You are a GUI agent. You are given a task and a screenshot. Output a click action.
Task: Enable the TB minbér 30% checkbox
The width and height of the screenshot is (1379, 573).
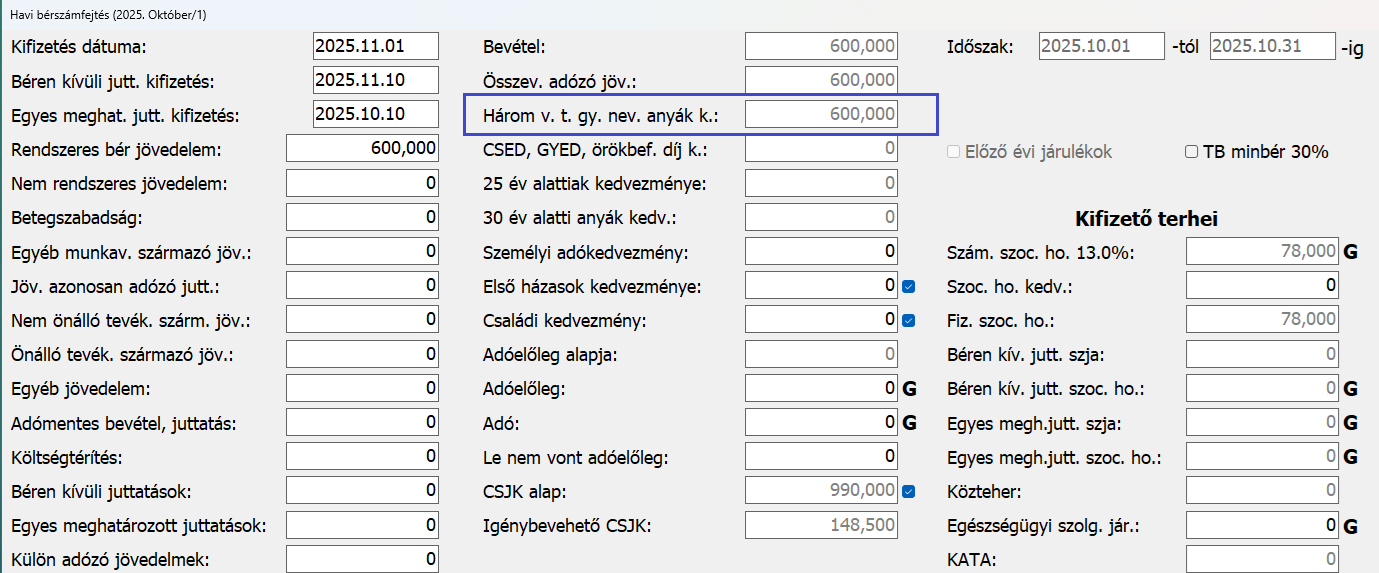click(1191, 152)
